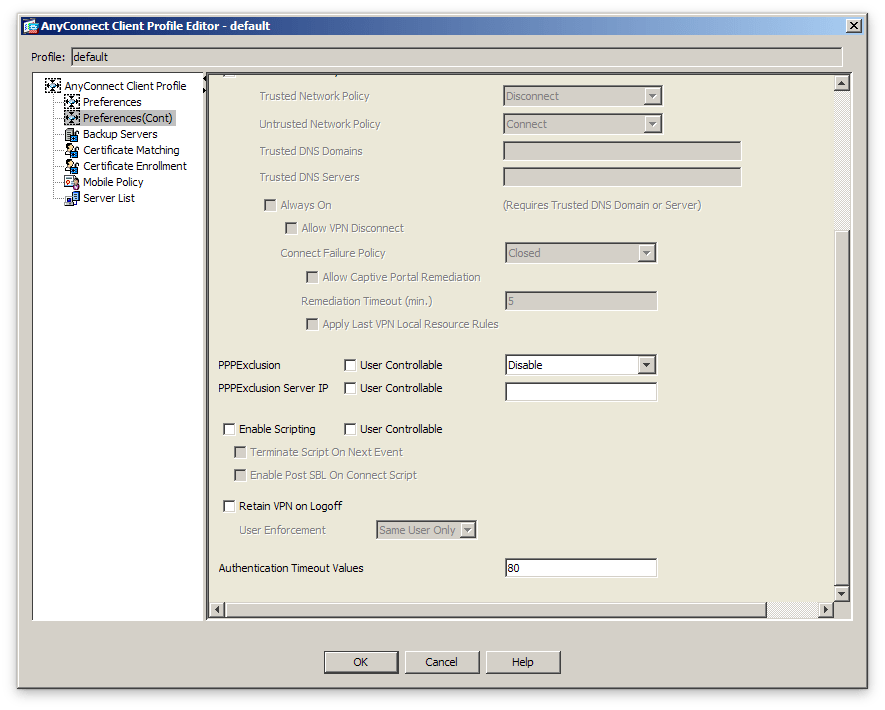
Task: Select the Preferences node icon in the sidebar
Action: point(73,101)
